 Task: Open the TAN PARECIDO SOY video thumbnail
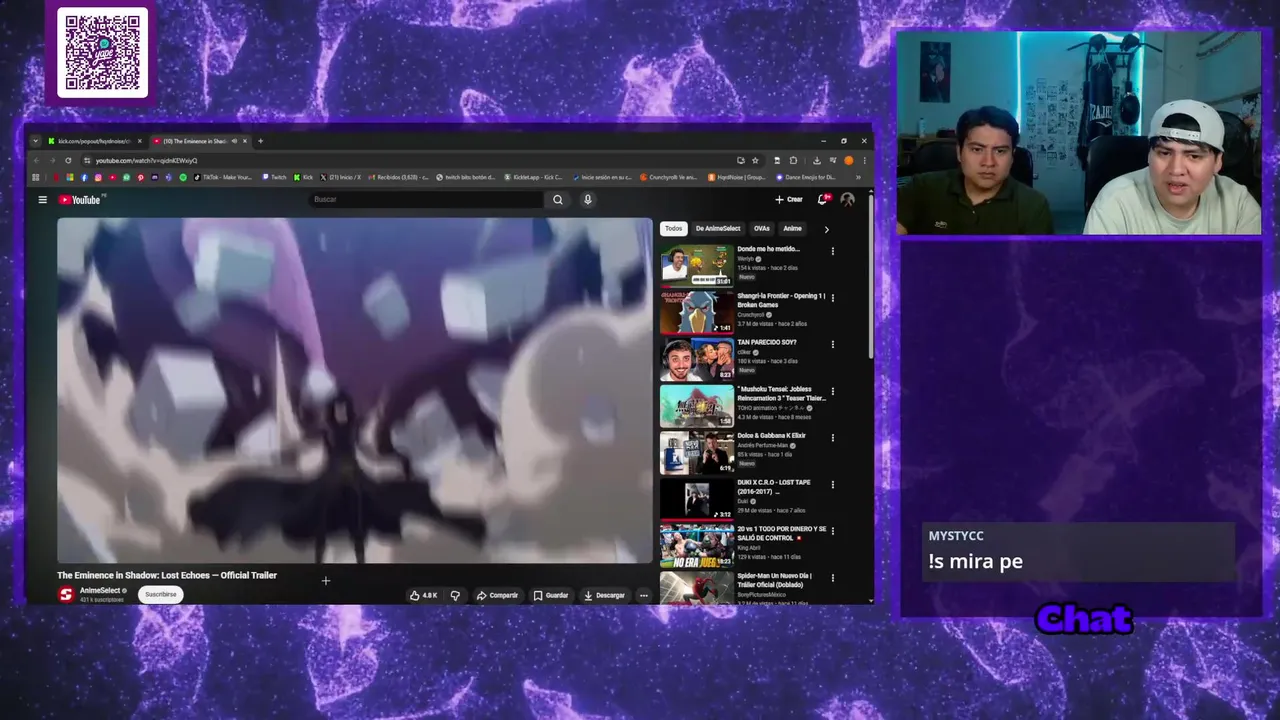tap(696, 359)
